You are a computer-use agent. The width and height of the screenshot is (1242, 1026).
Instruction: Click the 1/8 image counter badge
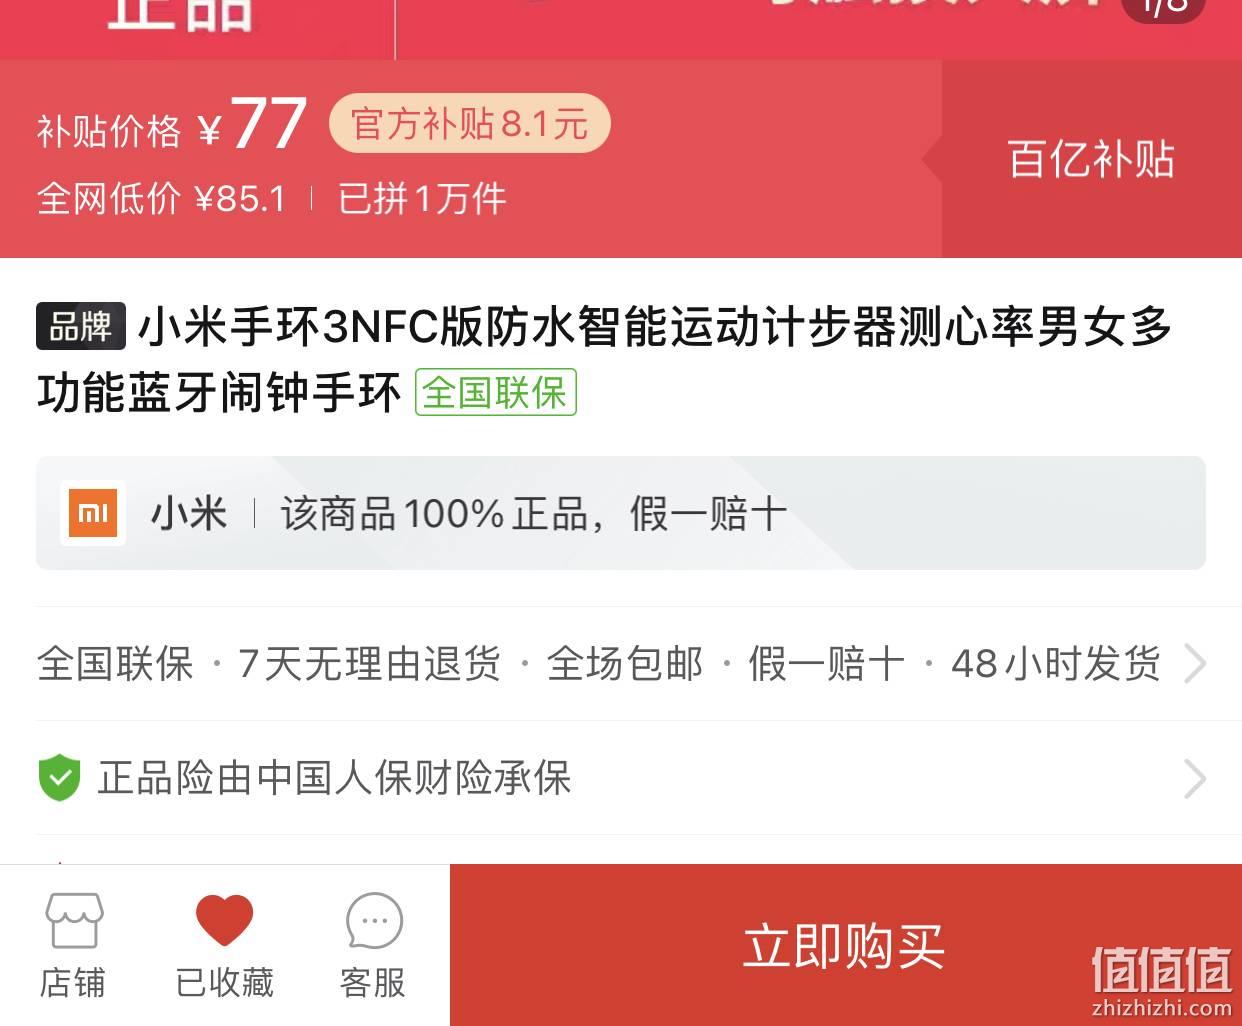[1164, 8]
